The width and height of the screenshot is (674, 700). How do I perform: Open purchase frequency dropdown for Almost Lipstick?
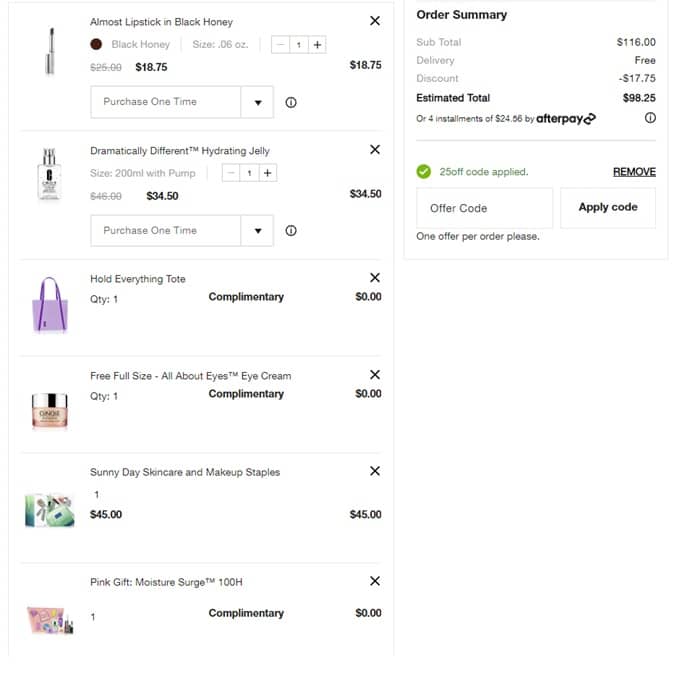pos(257,102)
